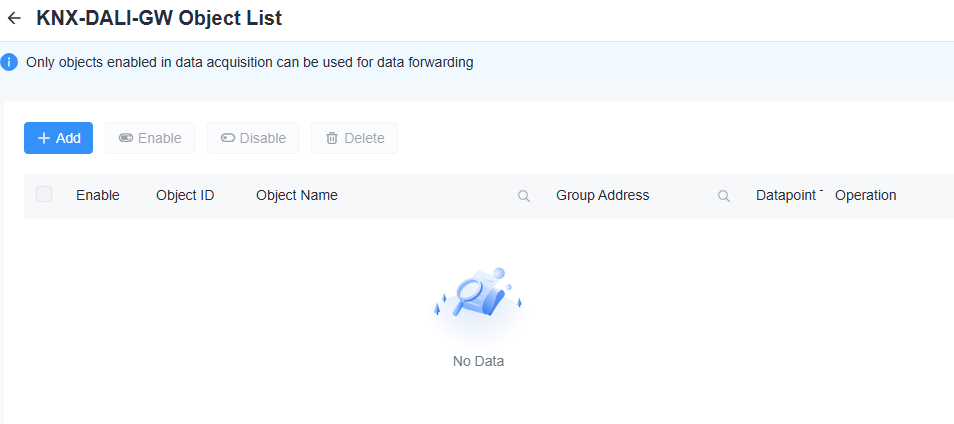954x424 pixels.
Task: Click the KNX-DALI-GW Object List title
Action: point(159,18)
